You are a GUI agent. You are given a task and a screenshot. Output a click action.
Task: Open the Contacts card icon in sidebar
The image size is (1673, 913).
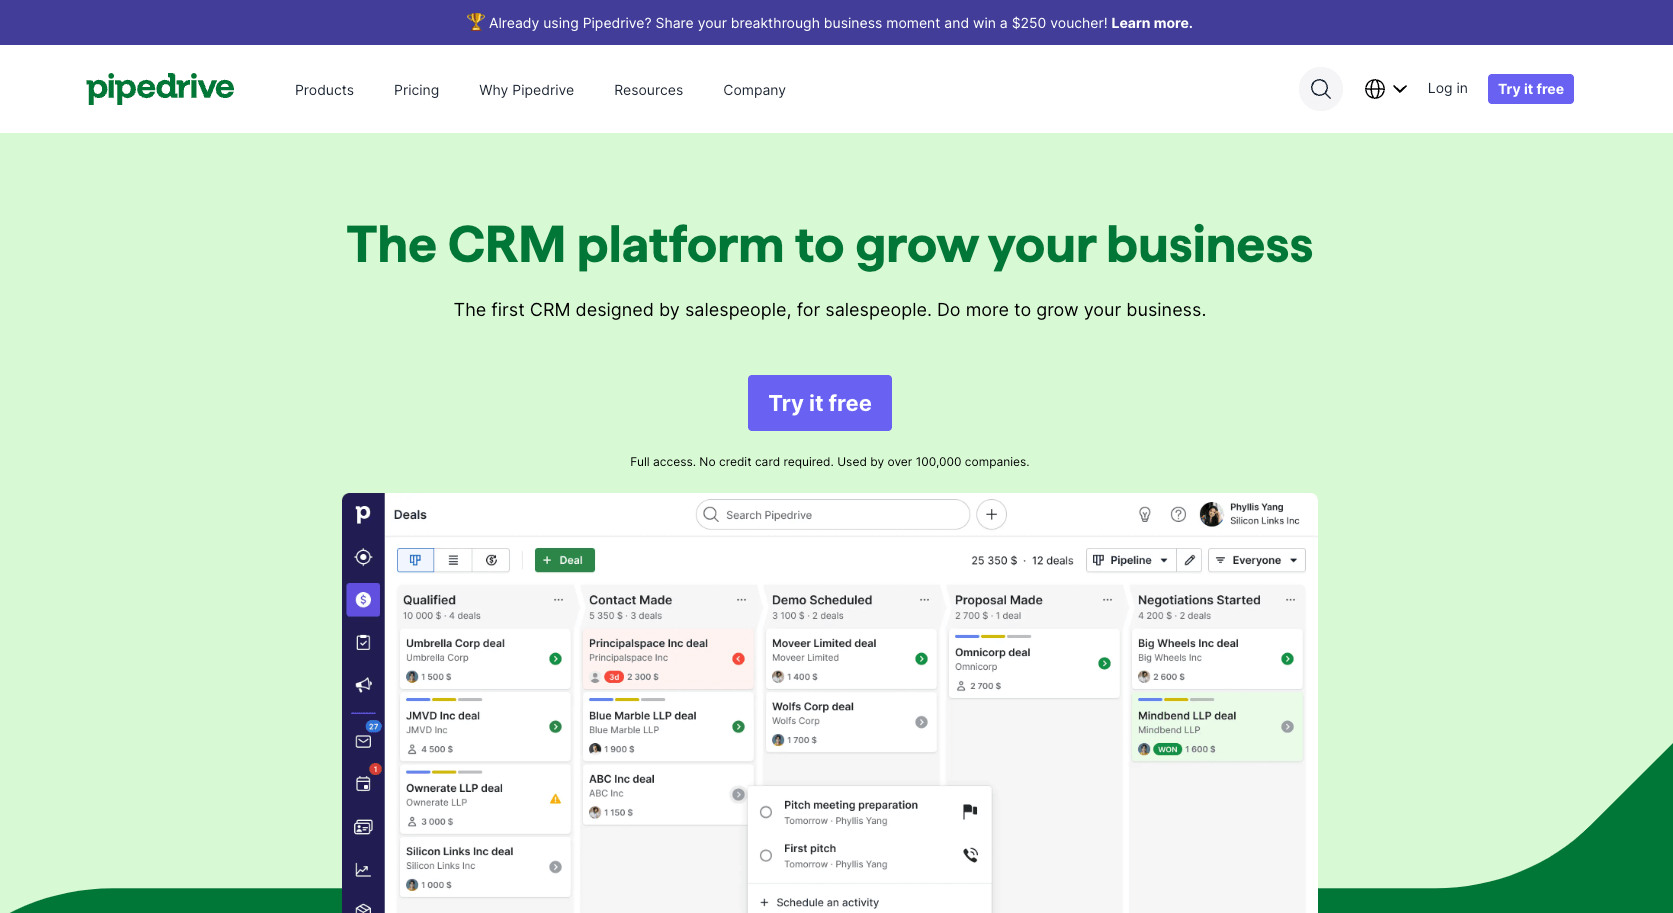pyautogui.click(x=363, y=827)
